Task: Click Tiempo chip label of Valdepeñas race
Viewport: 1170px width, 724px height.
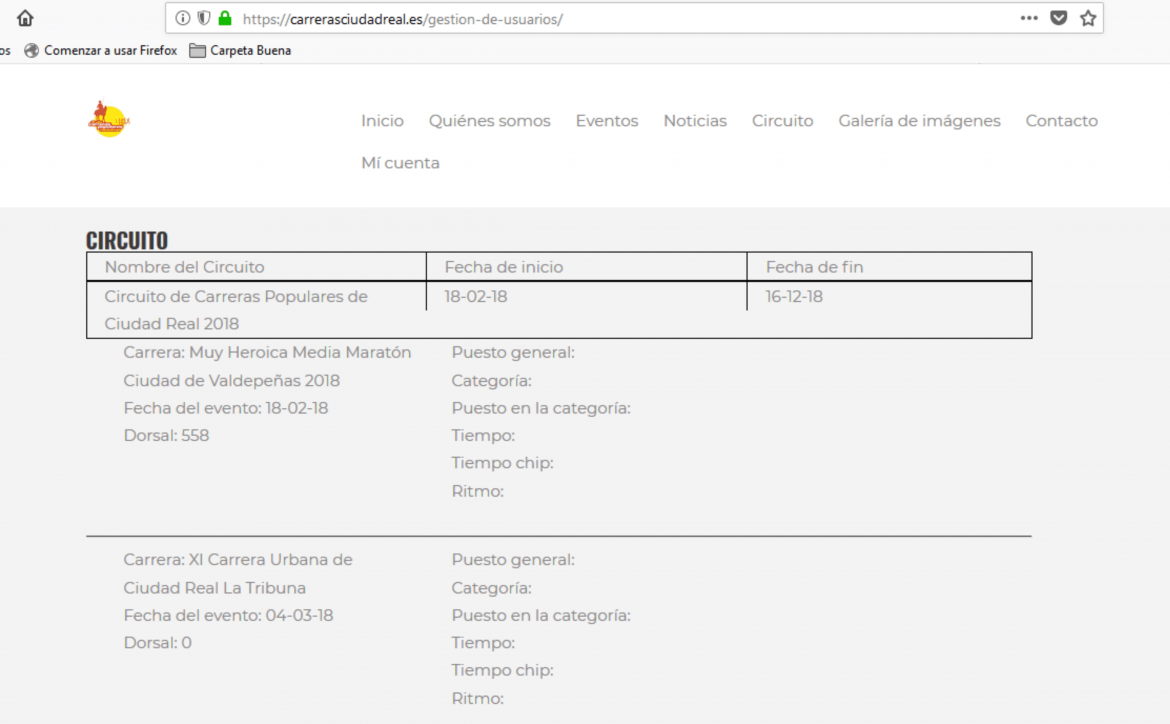Action: click(502, 464)
